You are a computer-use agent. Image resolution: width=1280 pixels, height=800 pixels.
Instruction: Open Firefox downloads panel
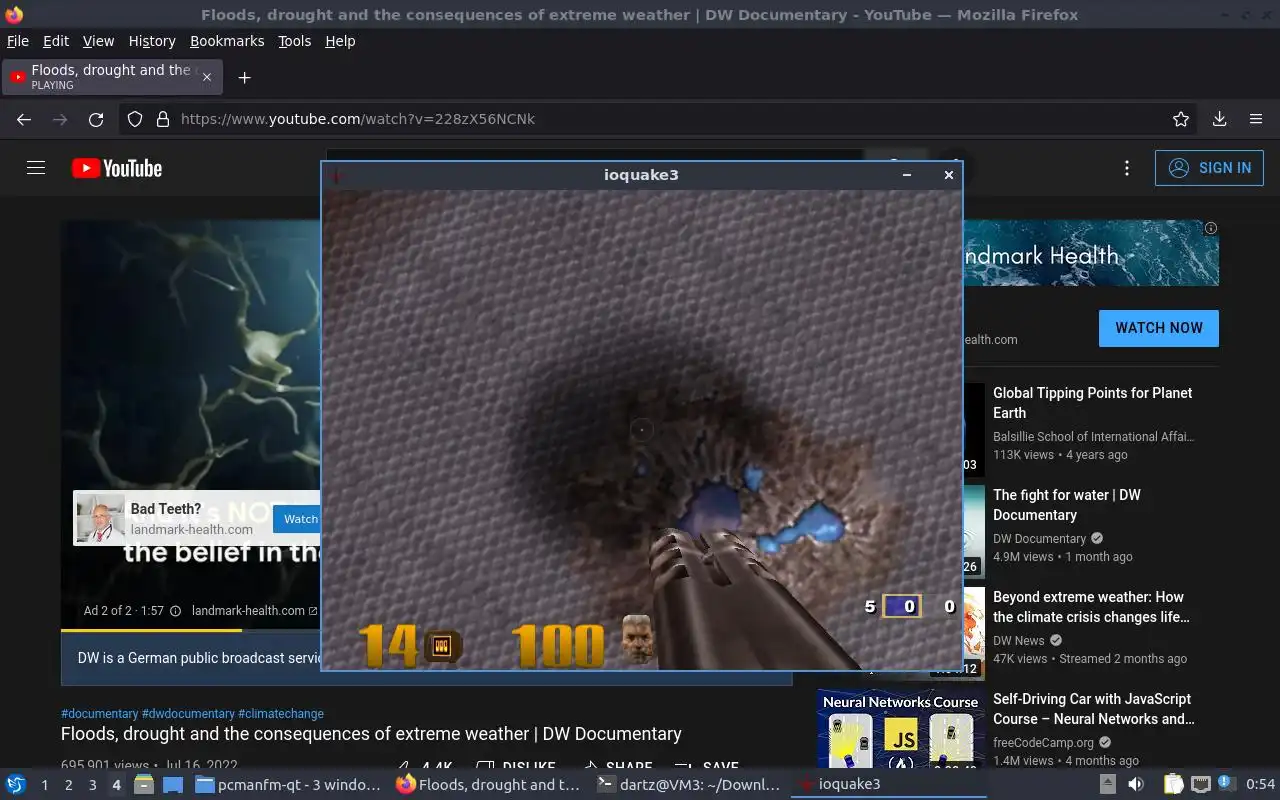click(1220, 119)
